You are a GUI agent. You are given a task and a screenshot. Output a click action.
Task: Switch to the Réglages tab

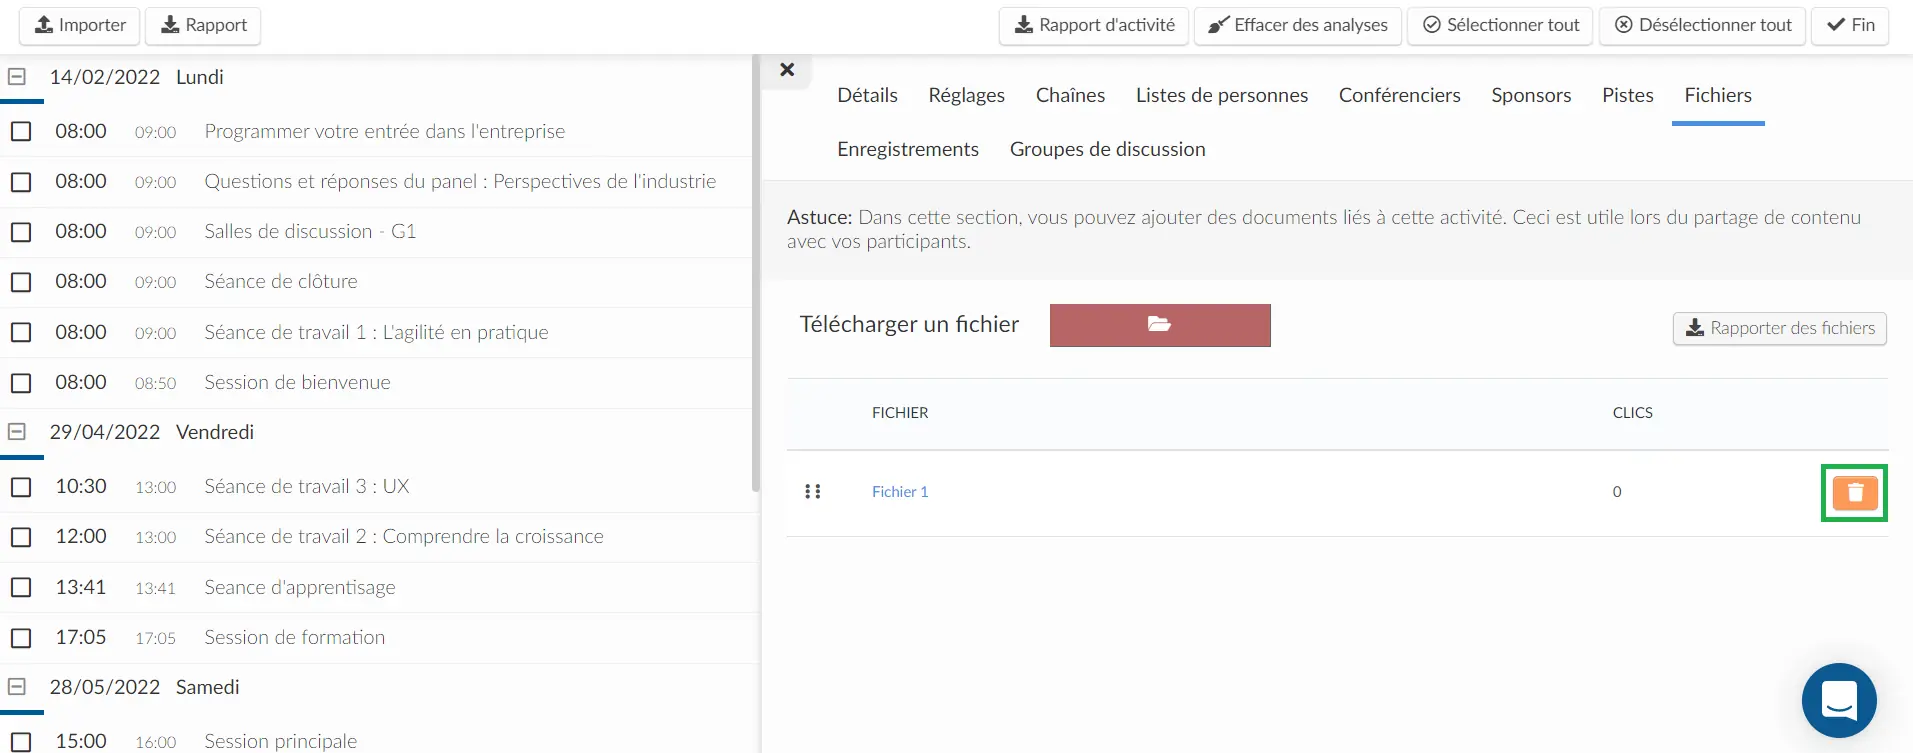(966, 95)
